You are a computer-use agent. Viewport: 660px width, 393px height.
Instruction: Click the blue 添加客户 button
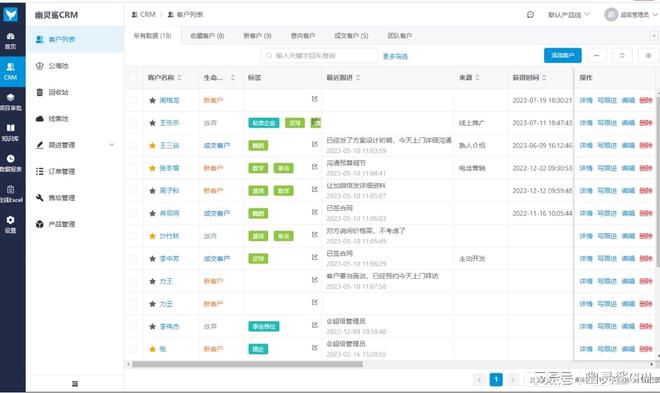coord(563,56)
